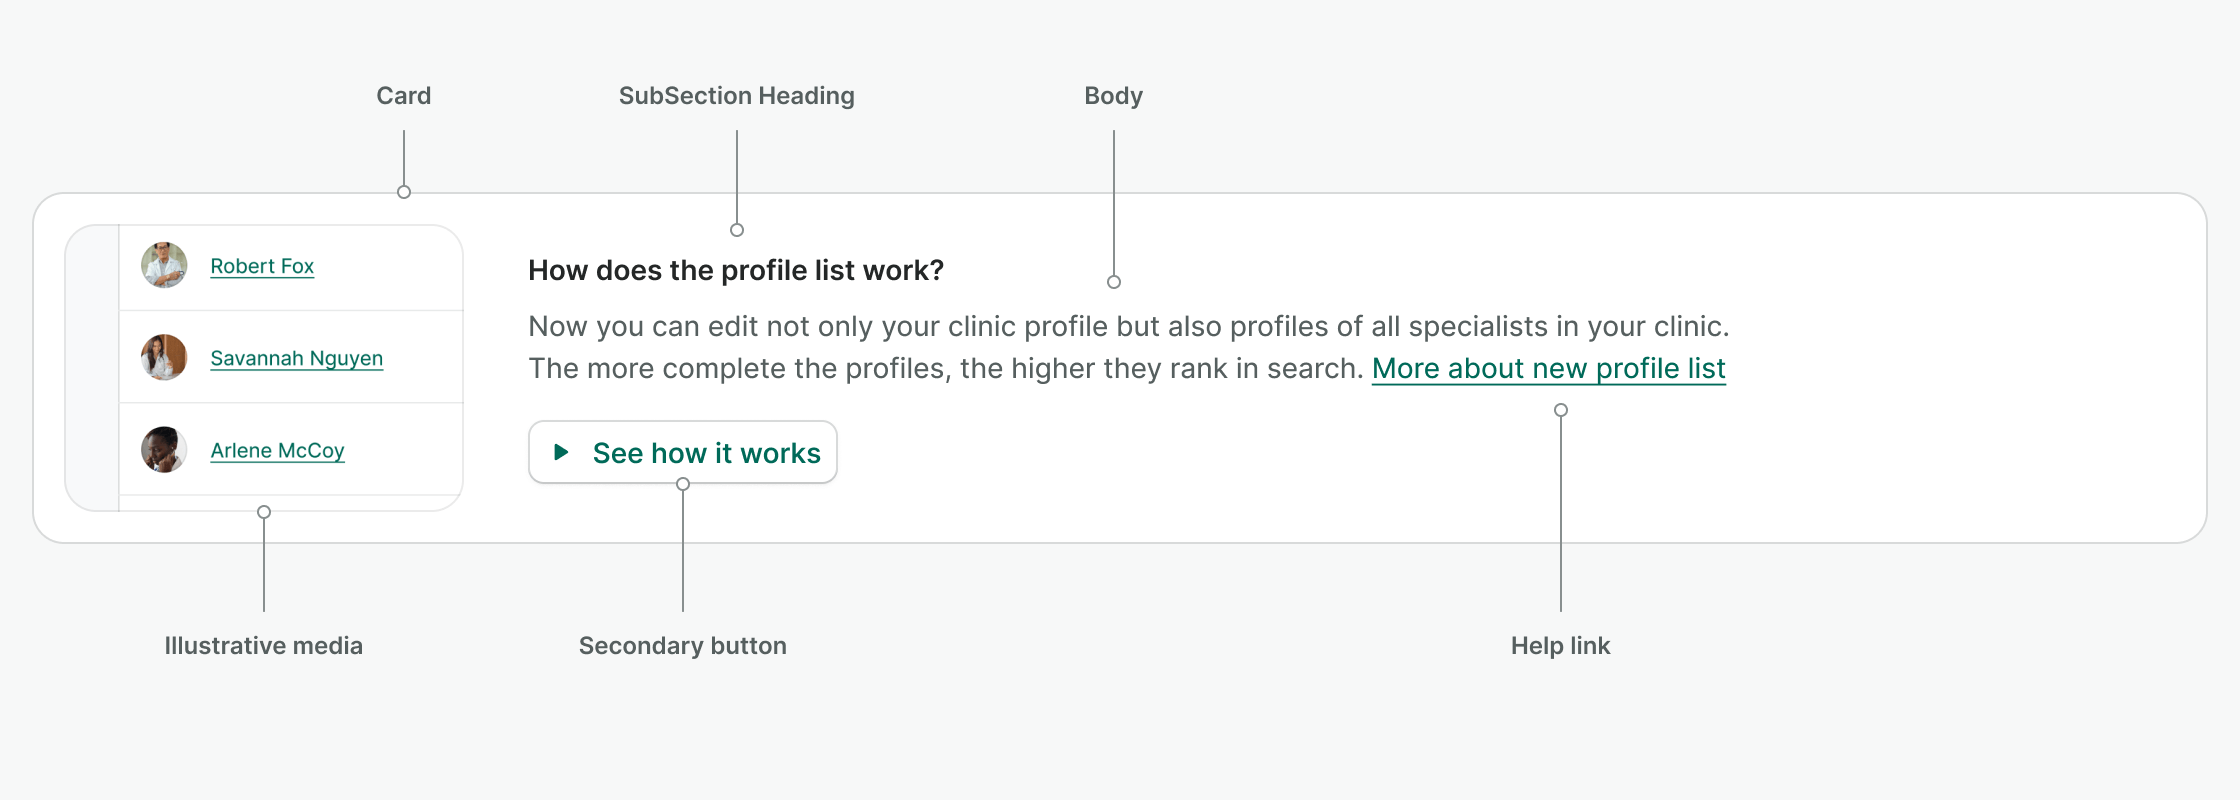Select the 'SubSection Heading' annotation label
This screenshot has height=800, width=2240.
737,96
